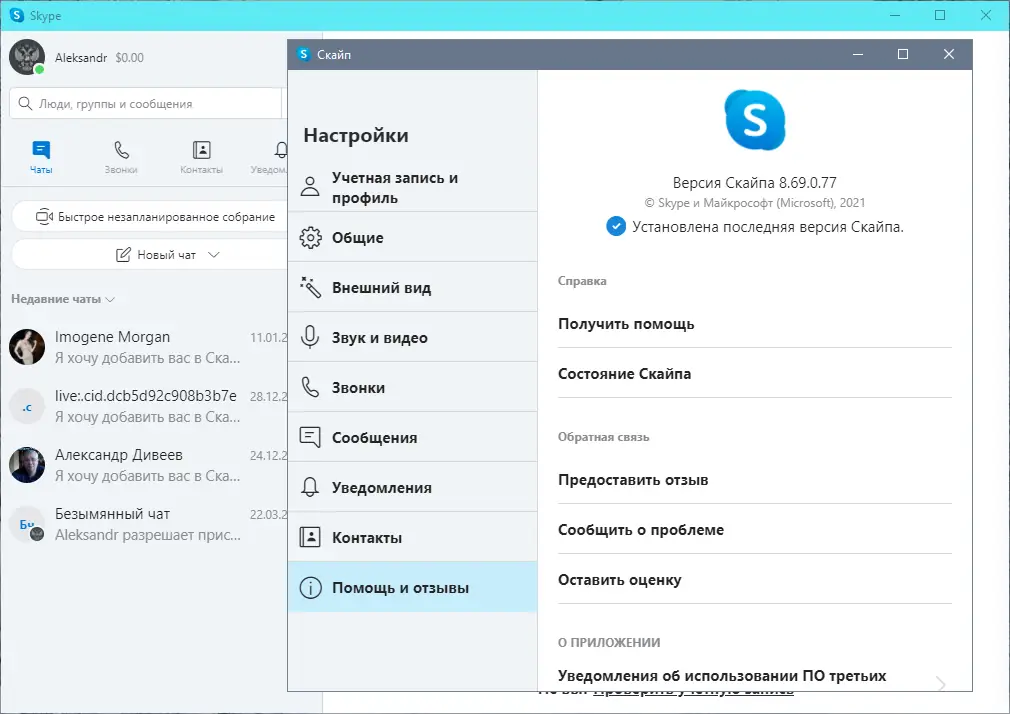Open the Уведомления bell icon
The image size is (1010, 714).
pyautogui.click(x=279, y=150)
